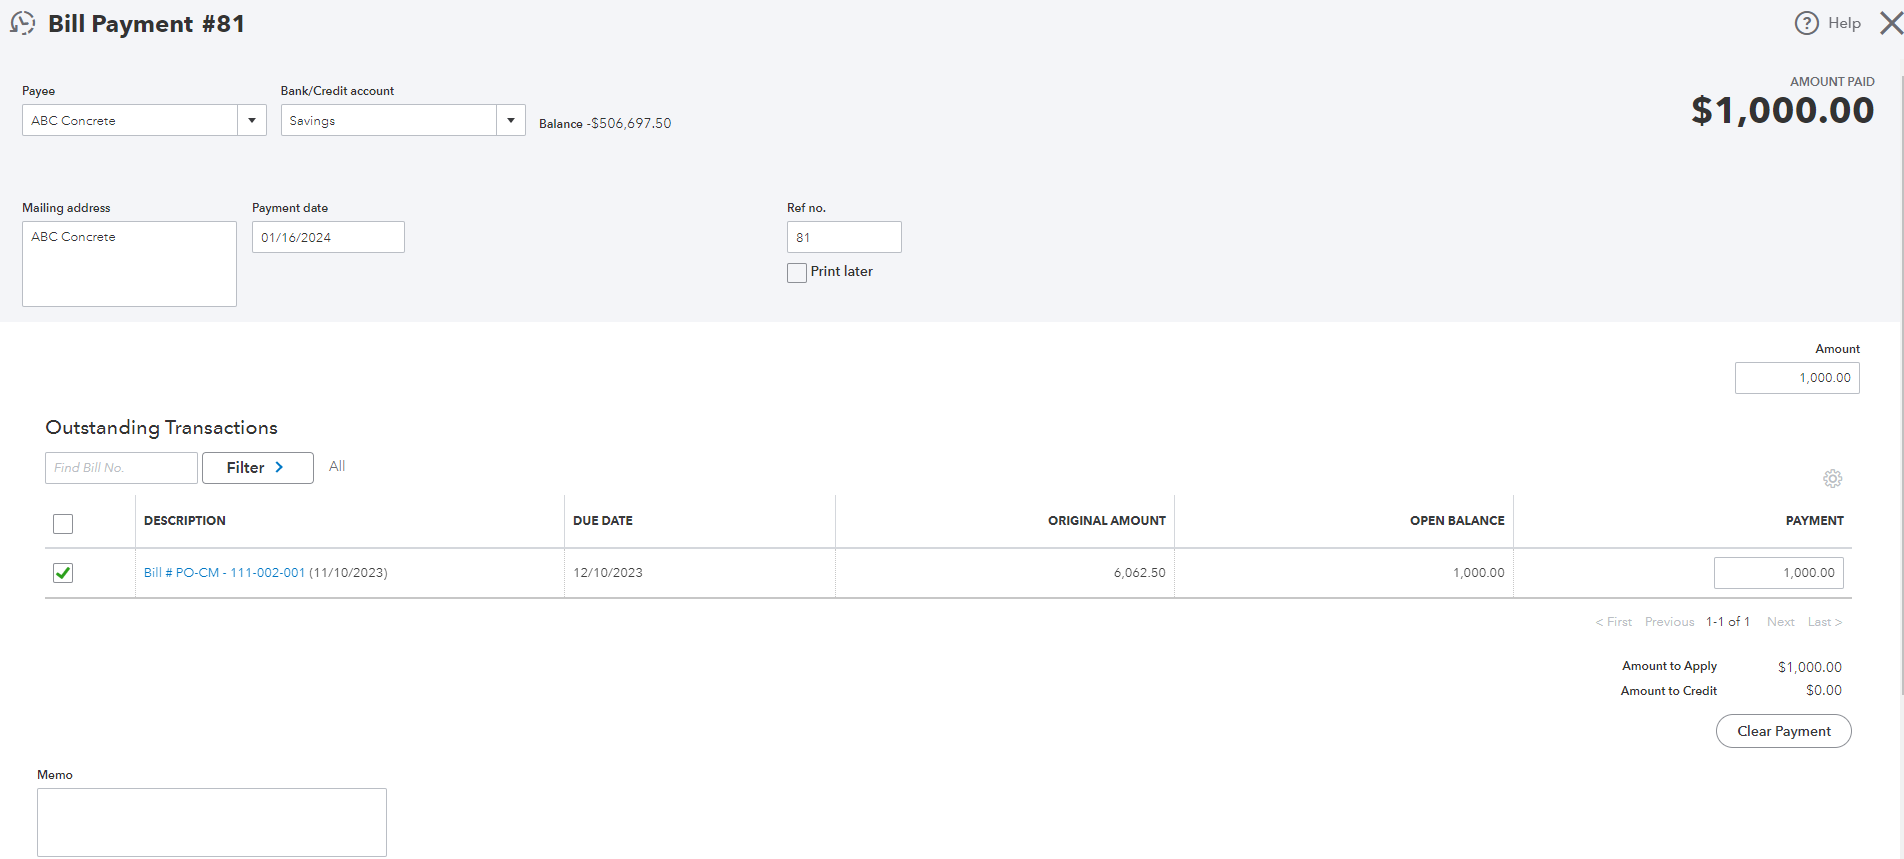Image resolution: width=1904 pixels, height=859 pixels.
Task: Edit the Payment date field
Action: pyautogui.click(x=328, y=237)
